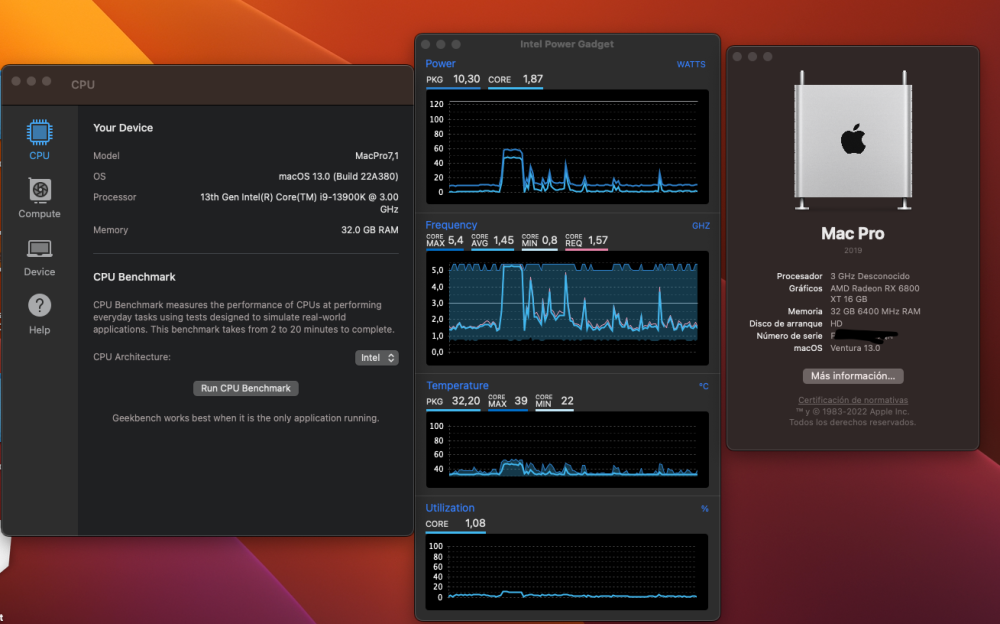Open the Compute section icon in Geekbench
The width and height of the screenshot is (1000, 624).
click(x=40, y=190)
